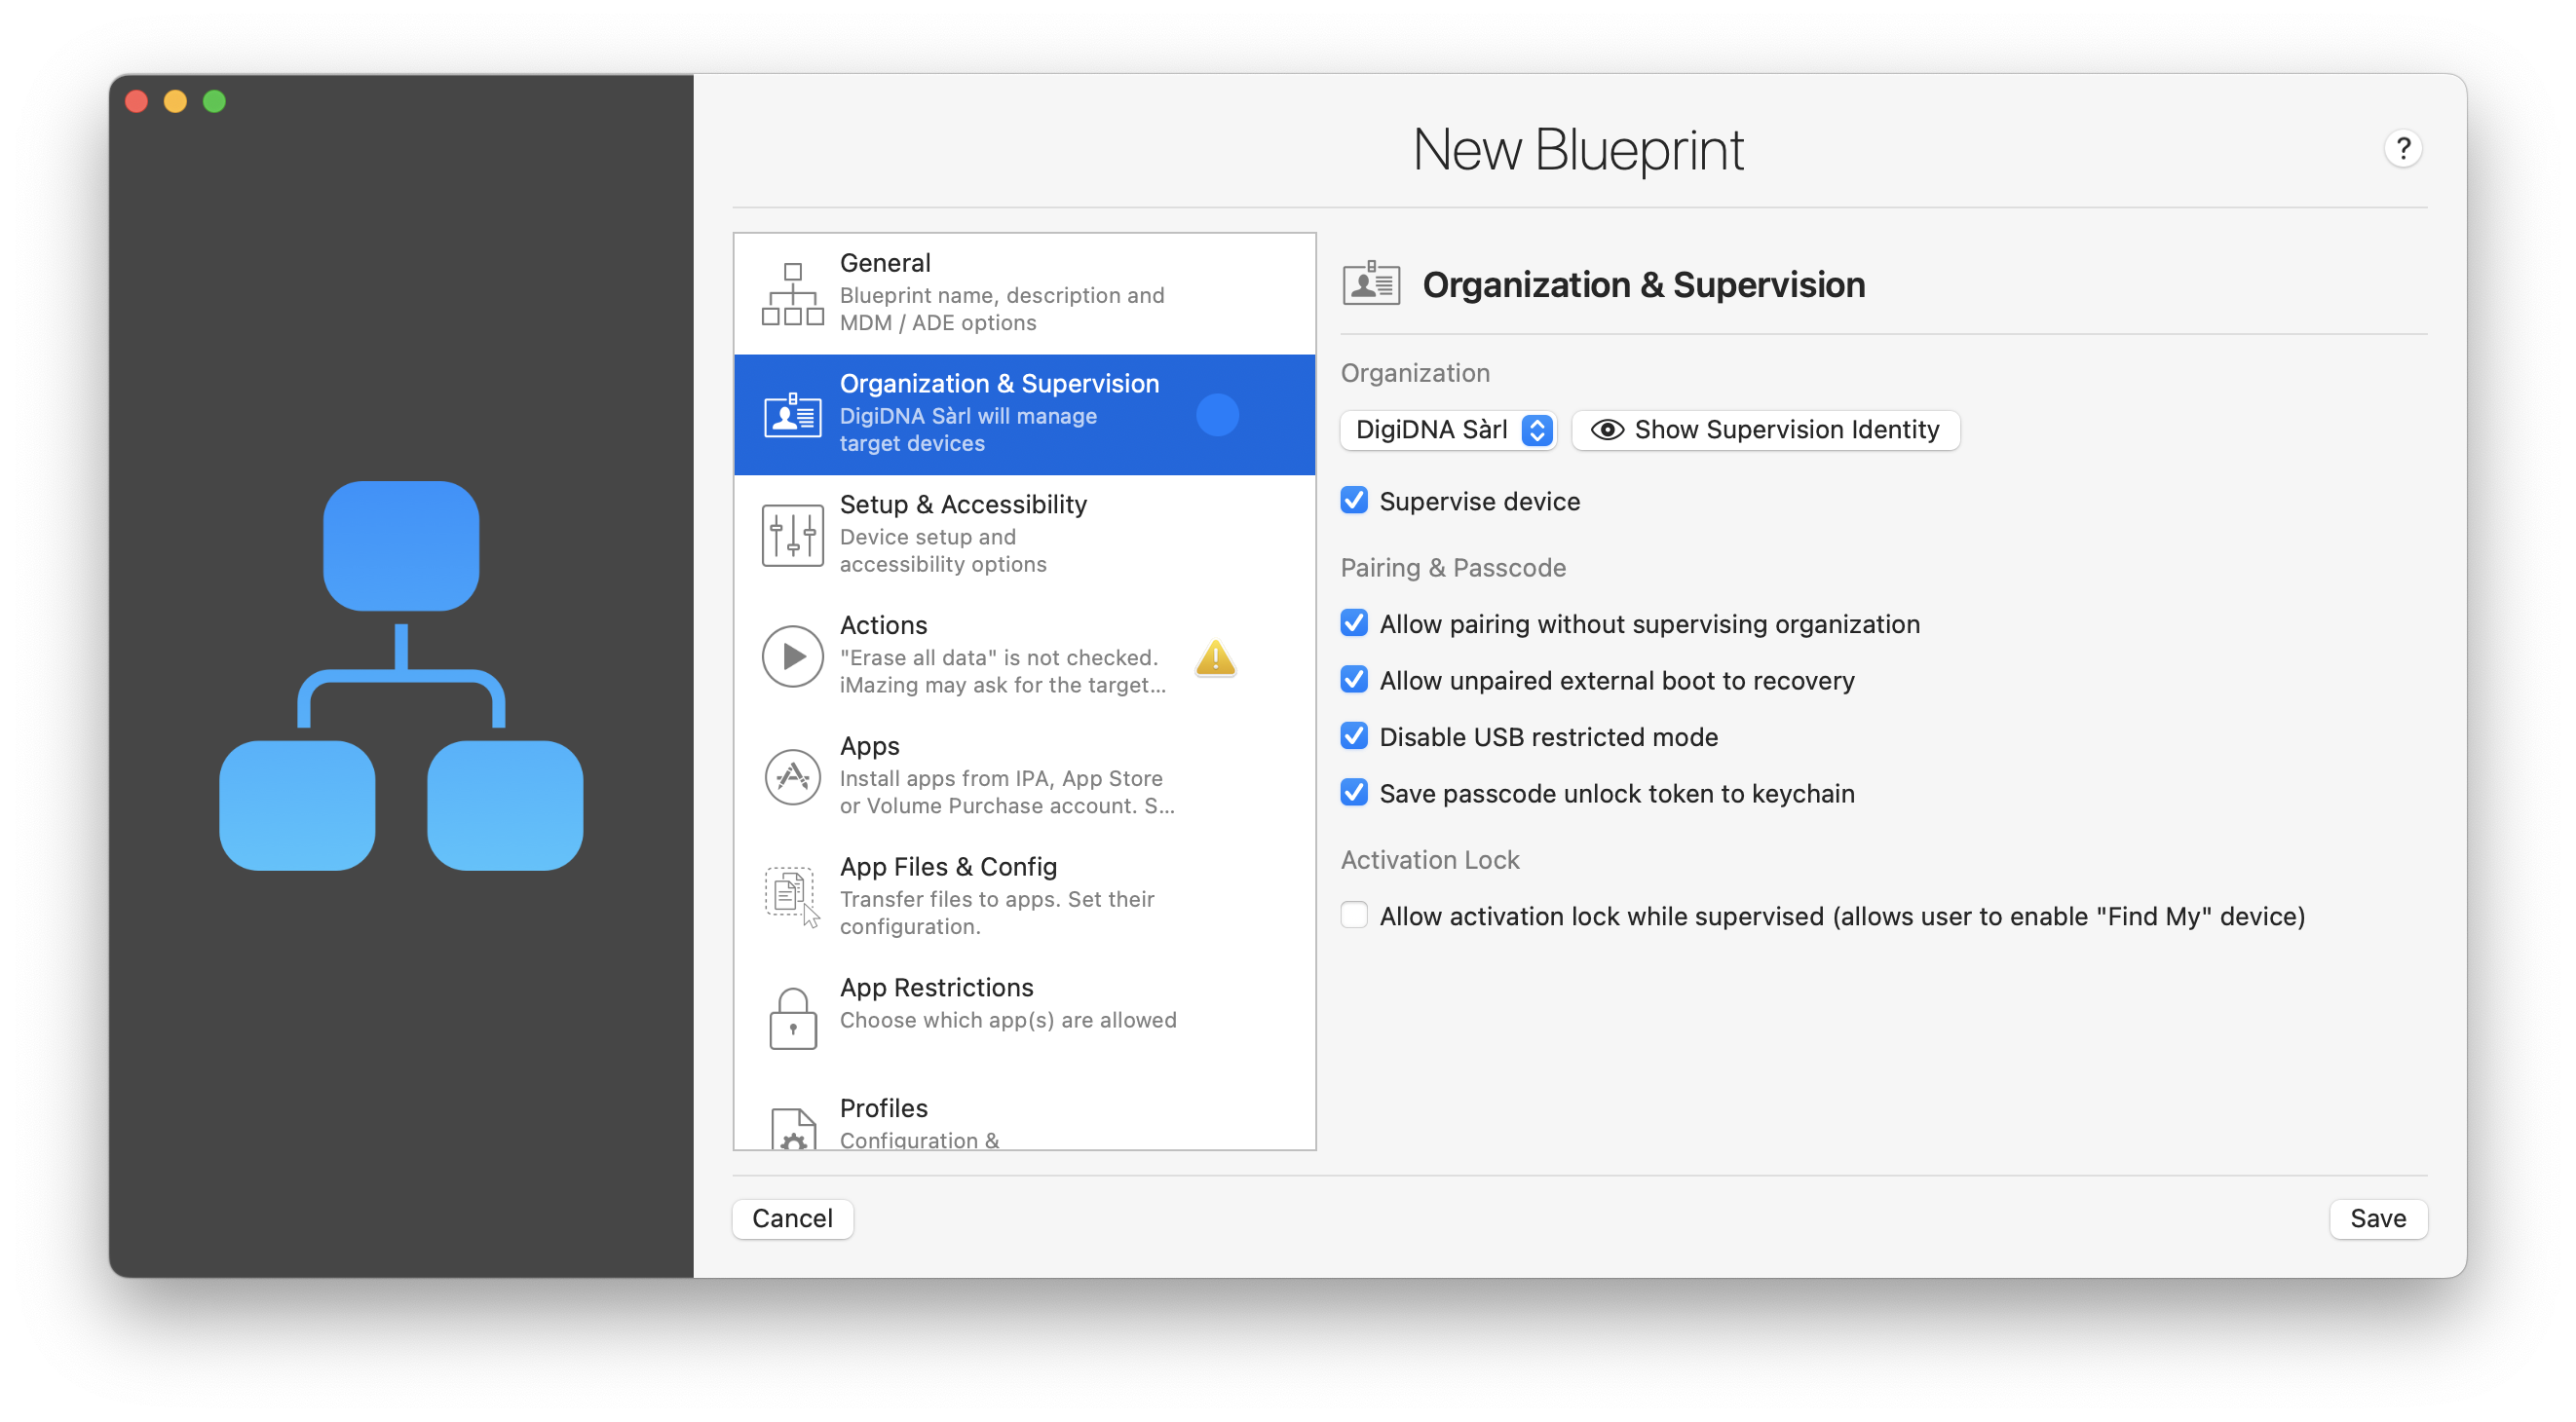
Task: Toggle the Supervise device checkbox
Action: [x=1354, y=500]
